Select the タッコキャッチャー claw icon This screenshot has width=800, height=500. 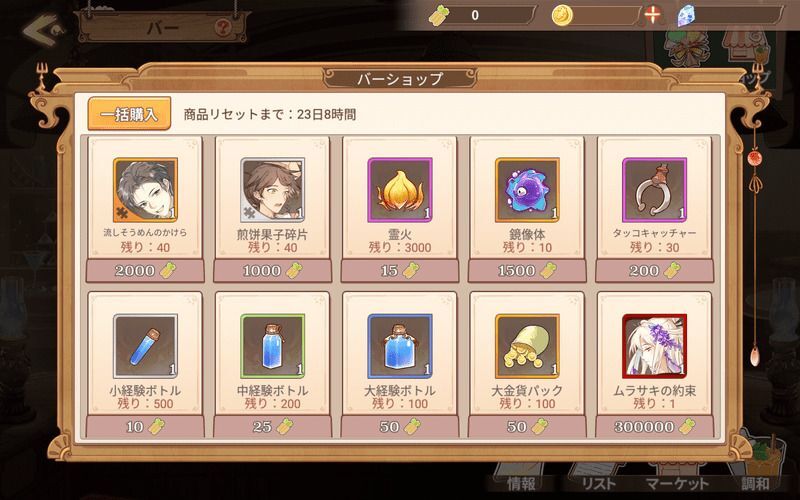655,190
